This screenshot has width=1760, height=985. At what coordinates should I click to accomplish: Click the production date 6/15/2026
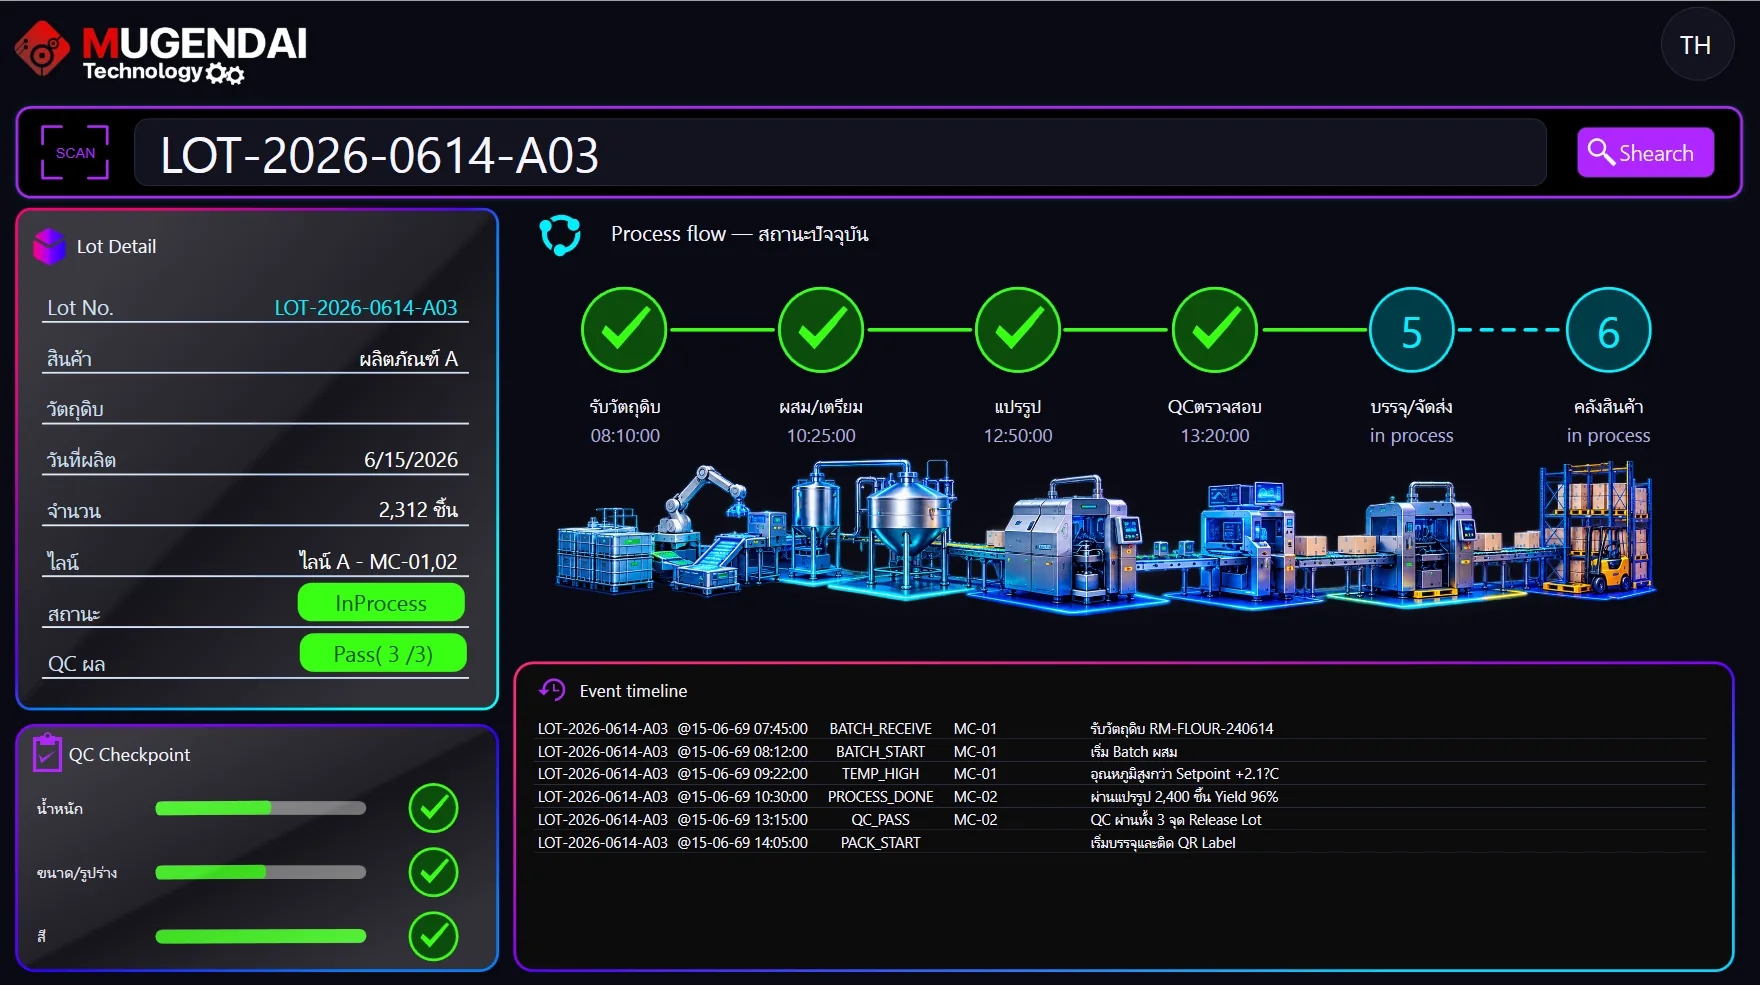click(x=411, y=460)
